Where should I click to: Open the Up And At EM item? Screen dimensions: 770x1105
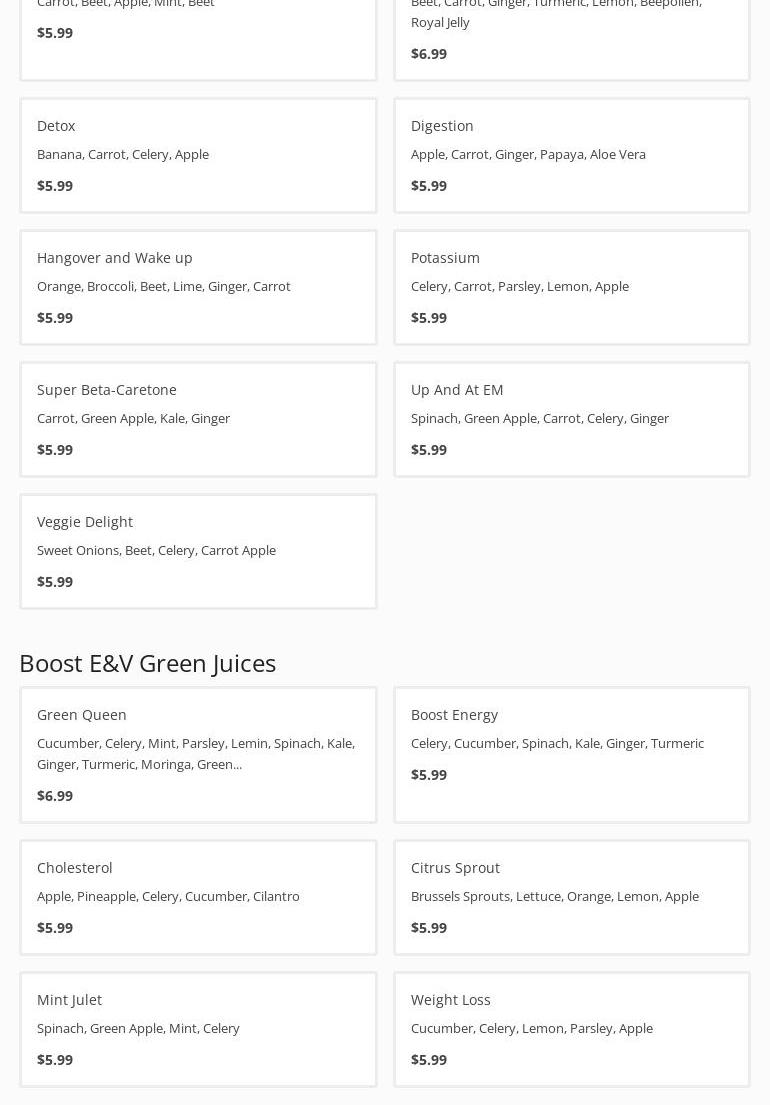click(x=572, y=419)
